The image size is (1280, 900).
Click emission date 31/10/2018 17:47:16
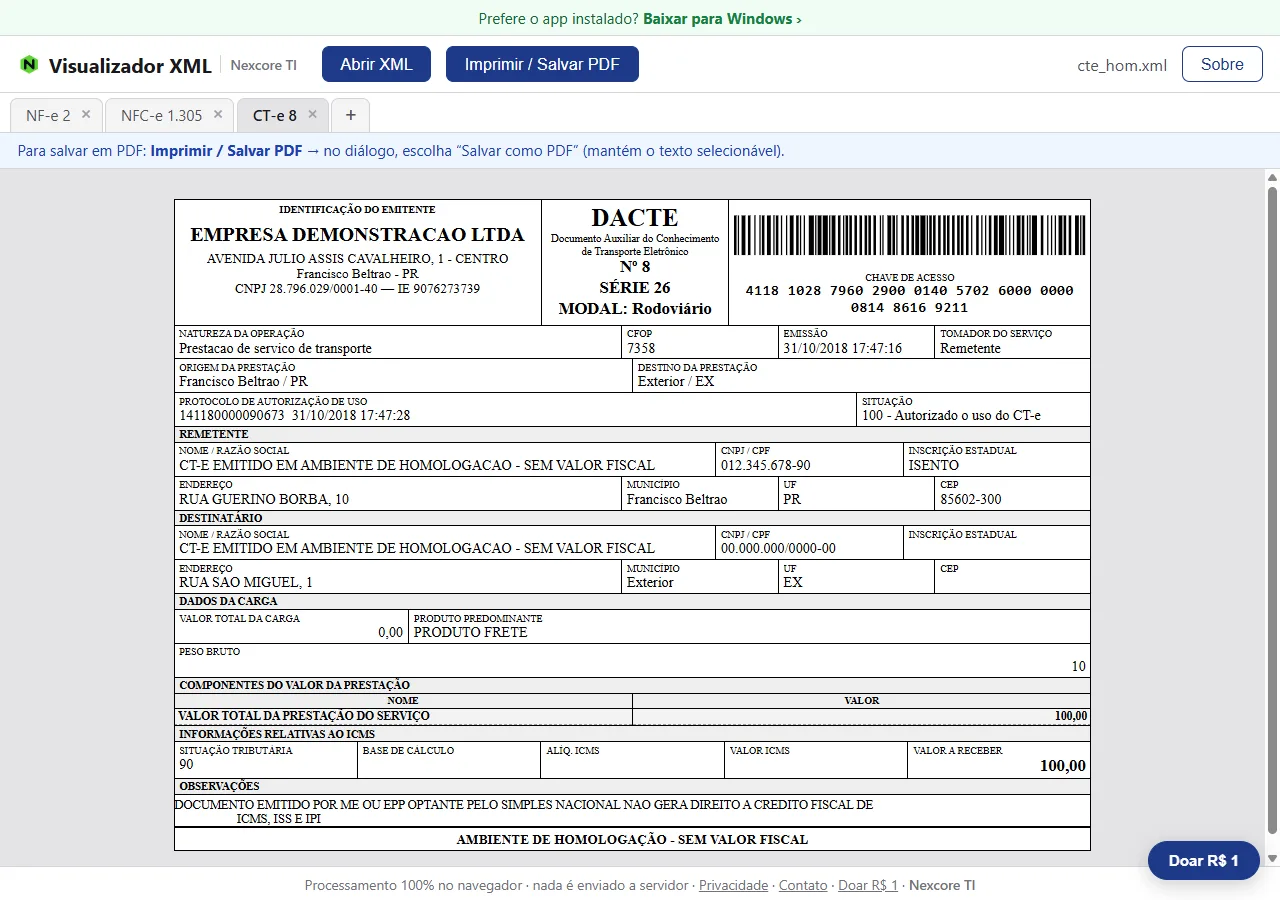(x=843, y=349)
